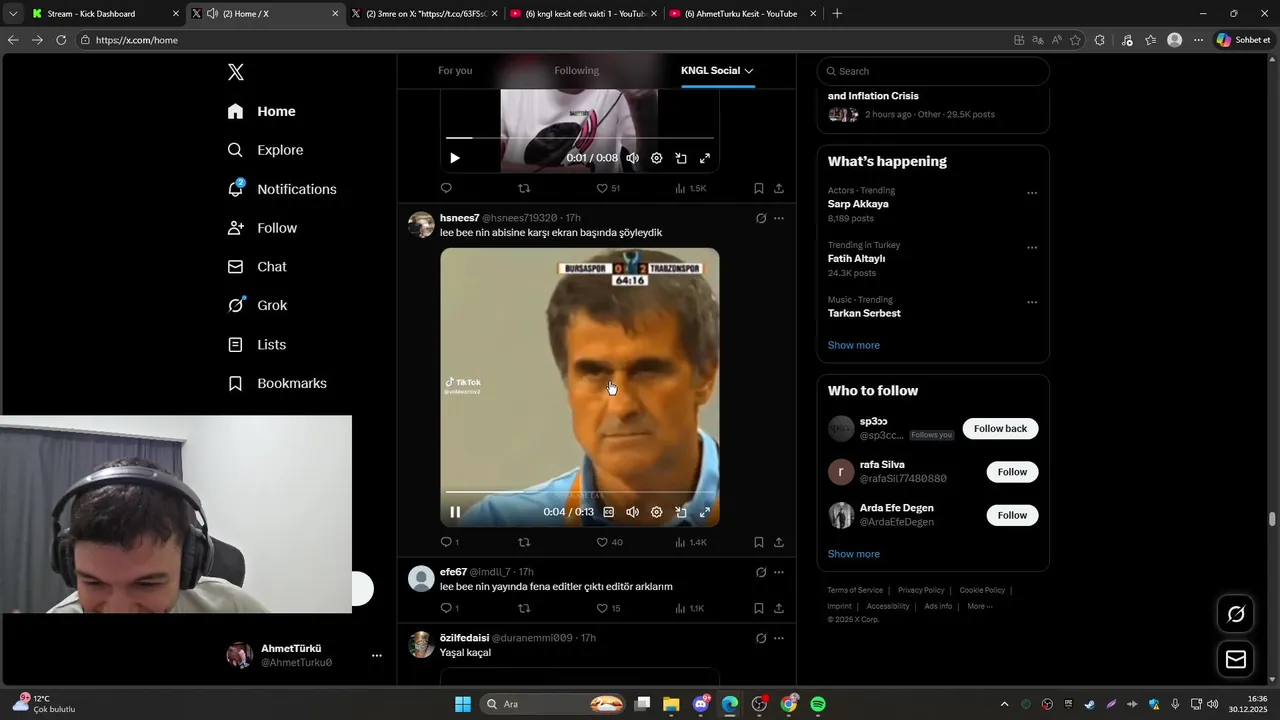The image size is (1280, 720).
Task: Focus the X Search input field
Action: pos(933,71)
